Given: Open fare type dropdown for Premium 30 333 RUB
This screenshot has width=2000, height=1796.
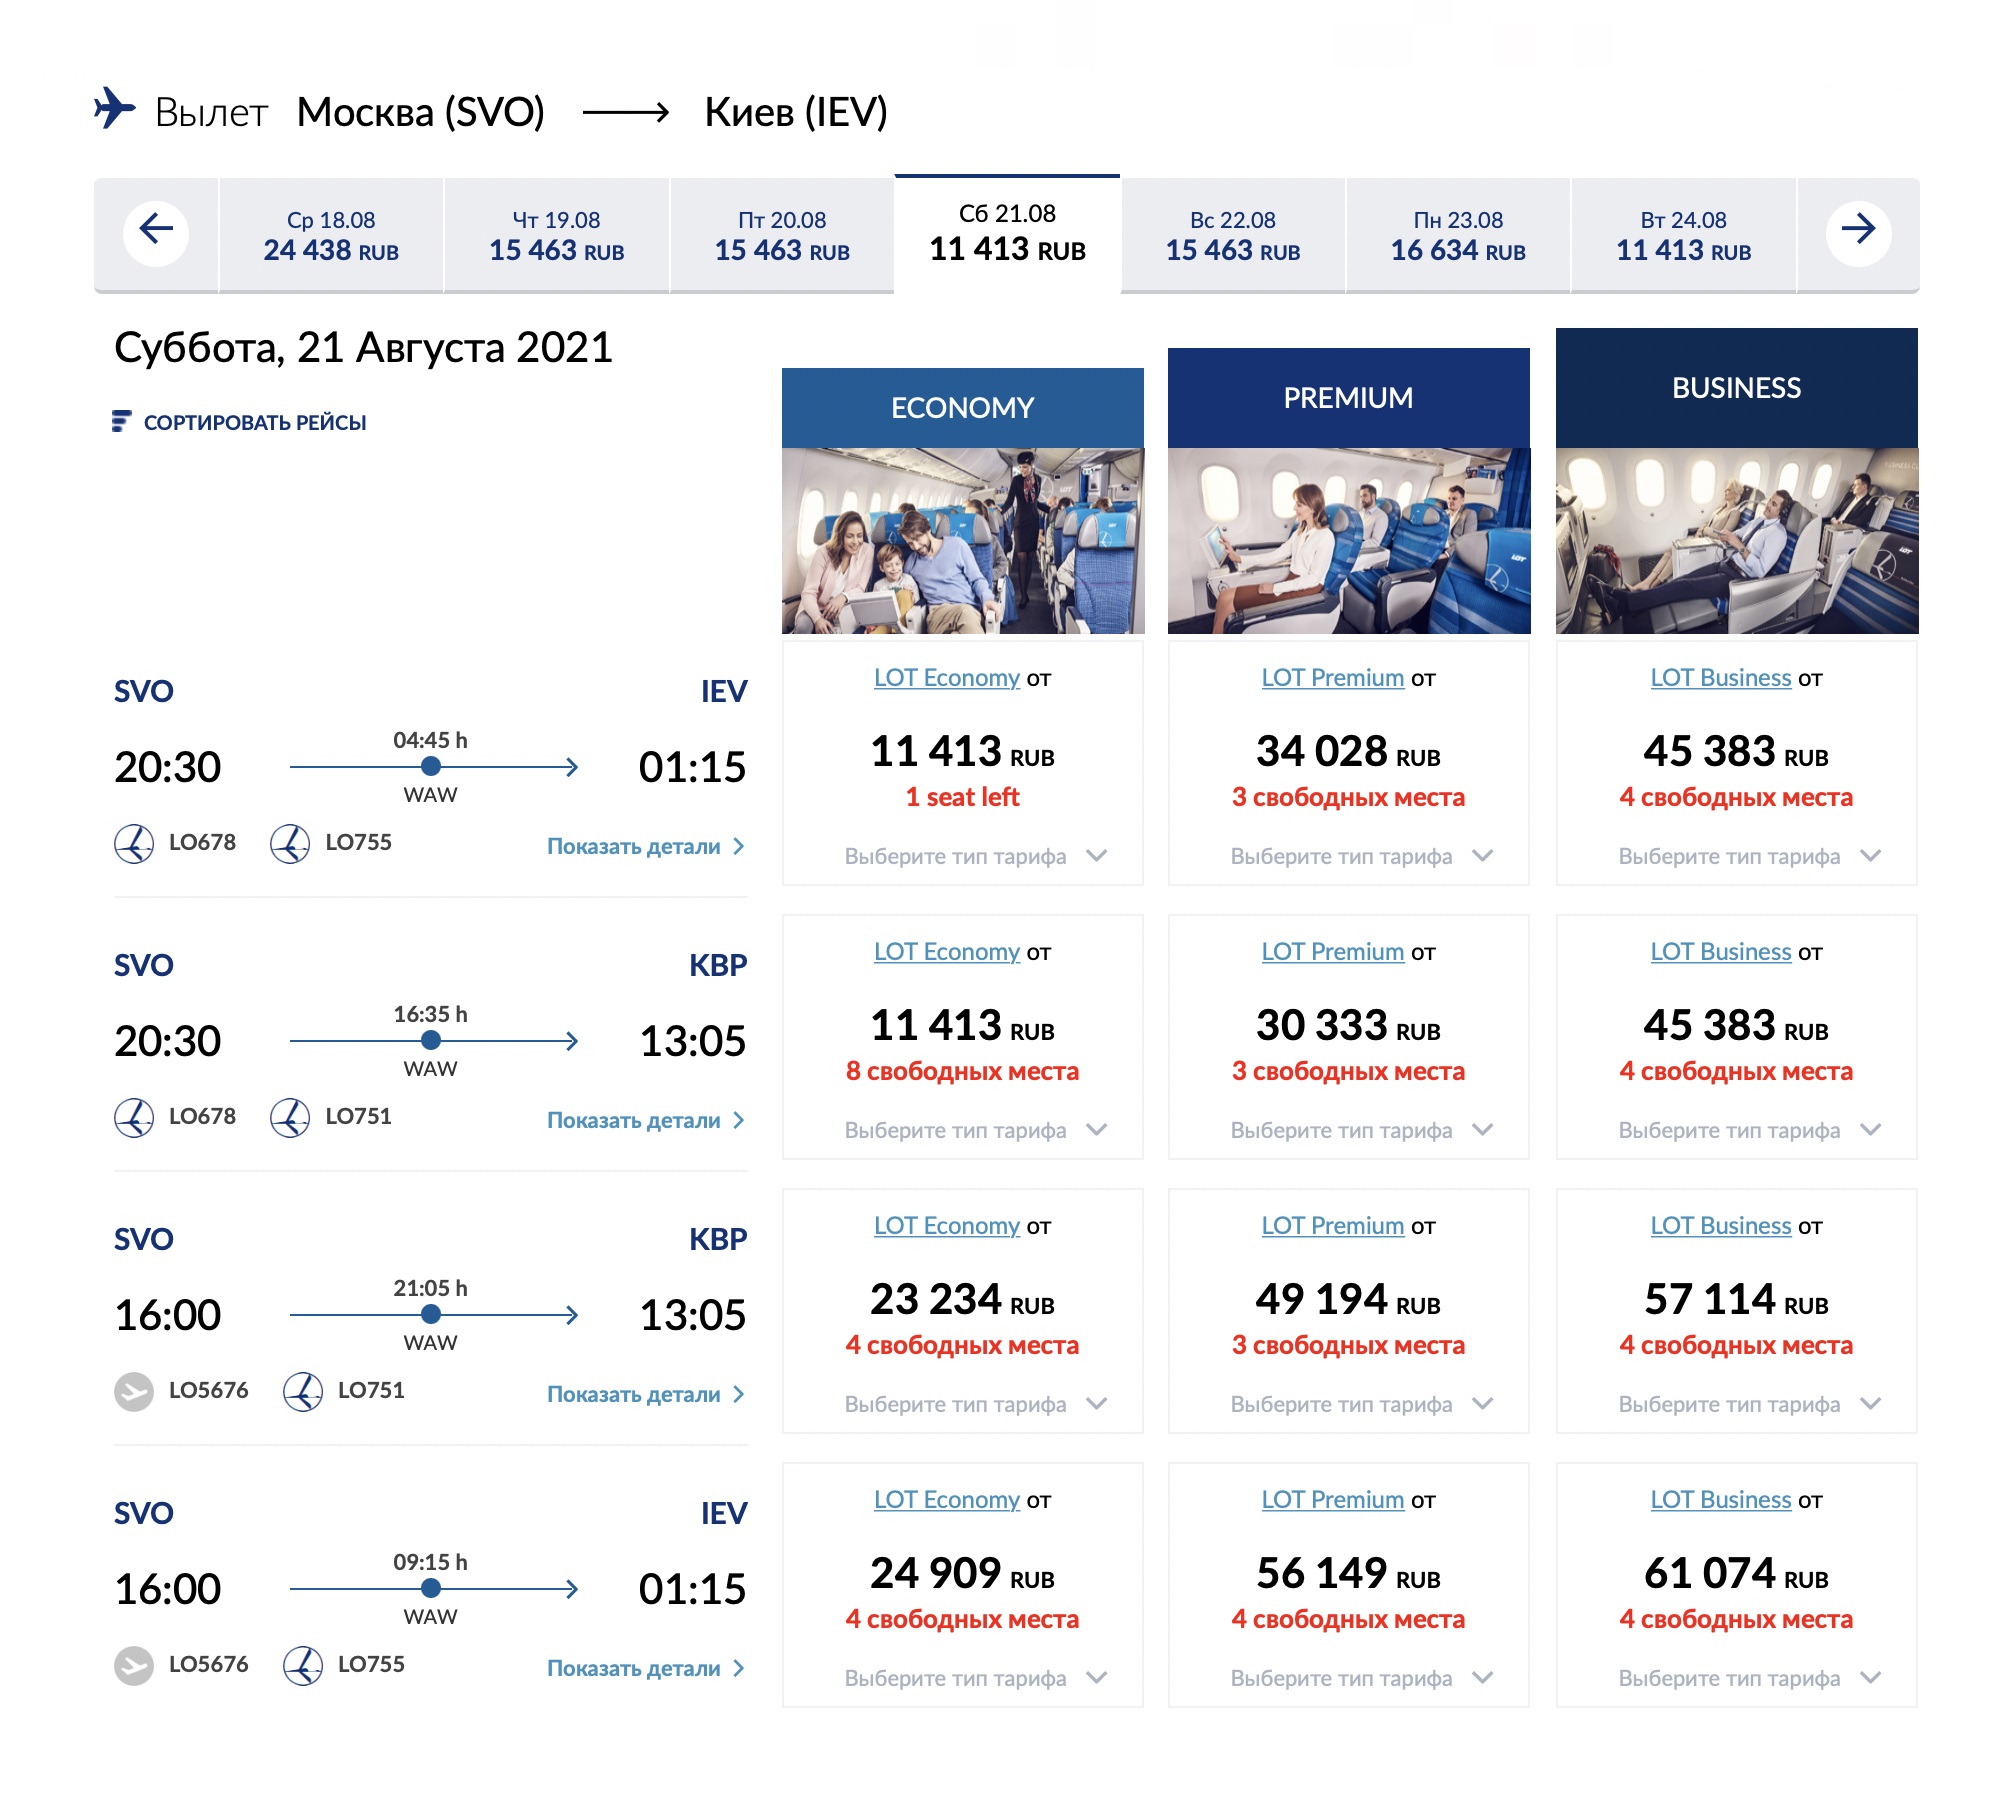Looking at the screenshot, I should pos(1361,1130).
